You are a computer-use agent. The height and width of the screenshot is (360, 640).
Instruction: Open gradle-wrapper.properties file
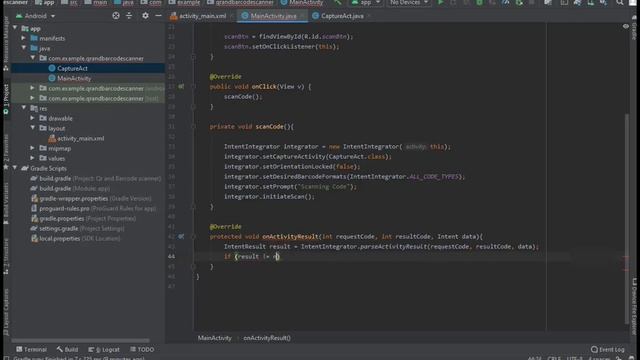point(91,198)
